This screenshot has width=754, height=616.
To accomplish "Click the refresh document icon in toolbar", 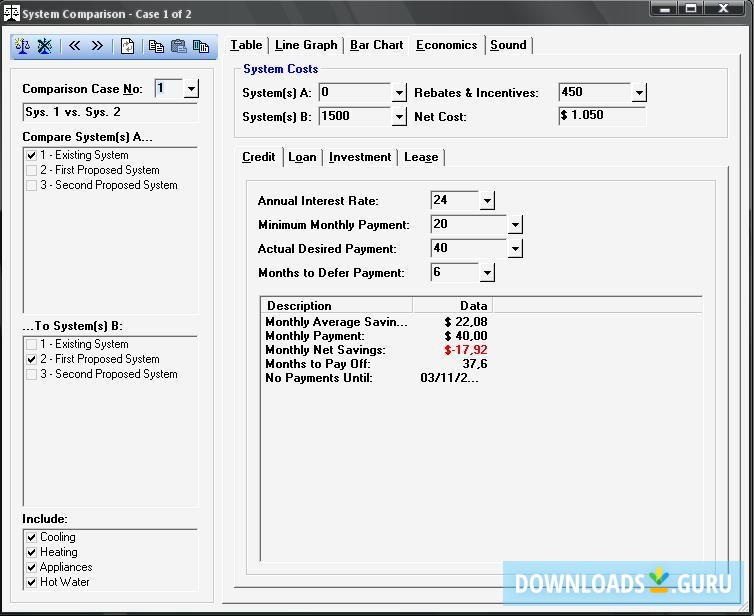I will (x=127, y=46).
